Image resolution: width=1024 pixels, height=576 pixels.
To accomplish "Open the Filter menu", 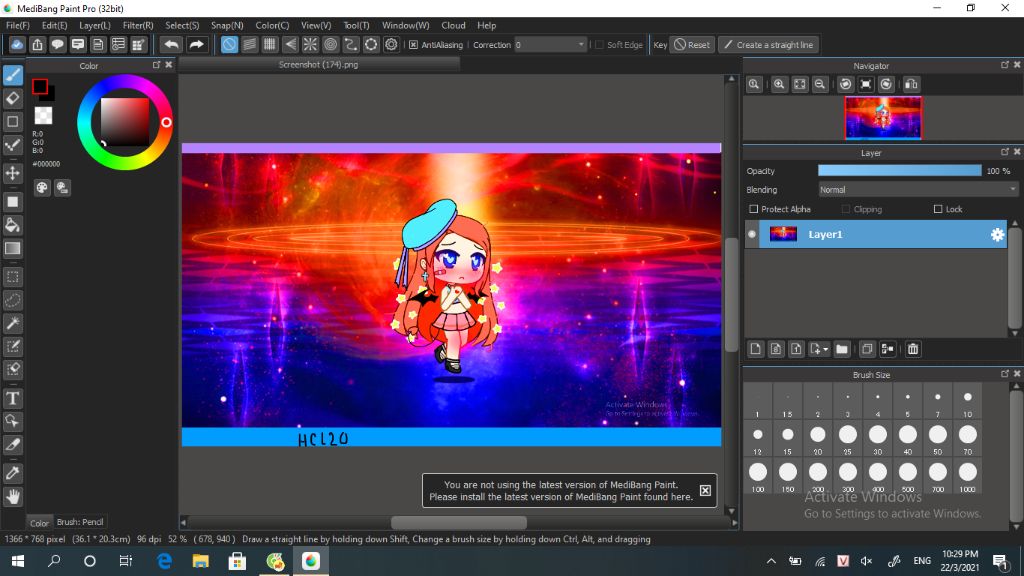I will coord(138,25).
